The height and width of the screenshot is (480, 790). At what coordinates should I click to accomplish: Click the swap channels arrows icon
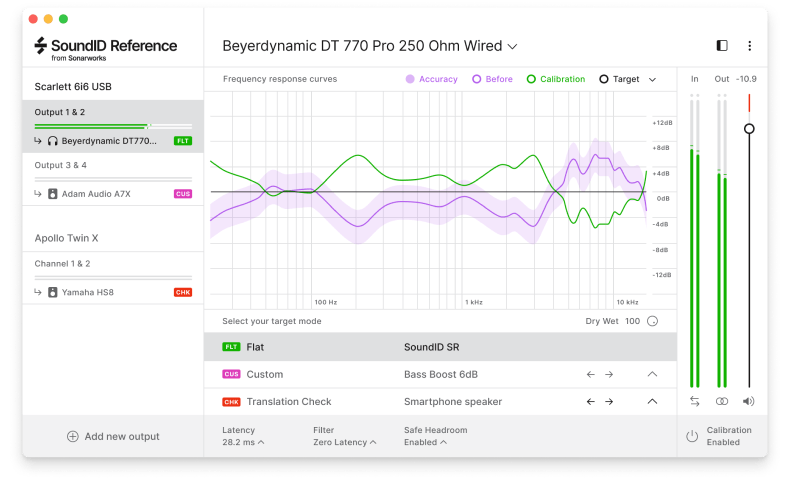pyautogui.click(x=694, y=401)
